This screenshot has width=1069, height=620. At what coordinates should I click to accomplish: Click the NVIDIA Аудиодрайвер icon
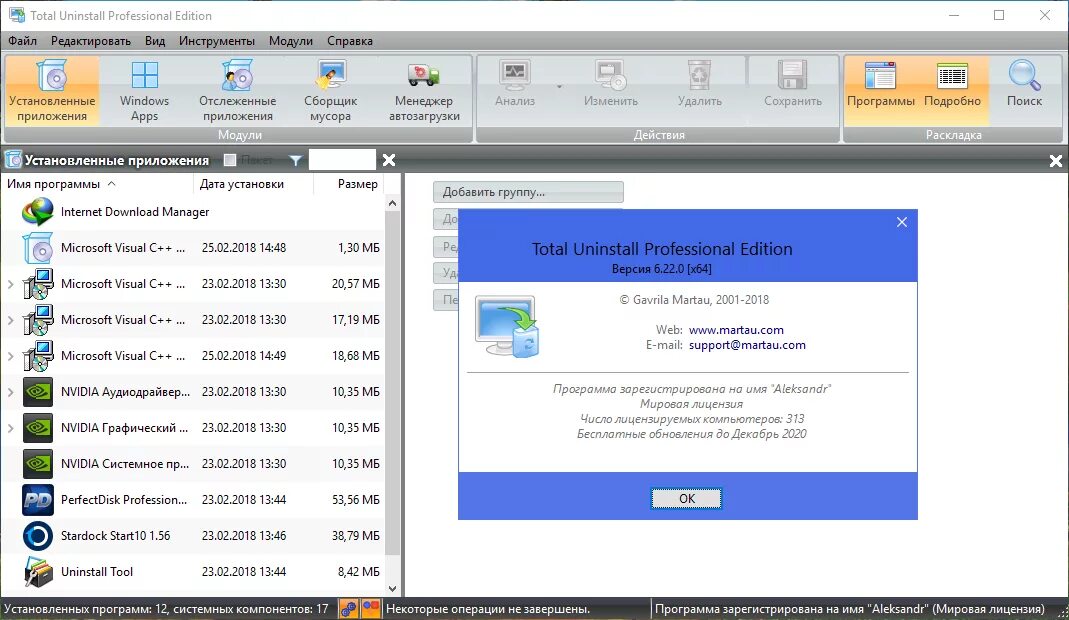[x=37, y=392]
